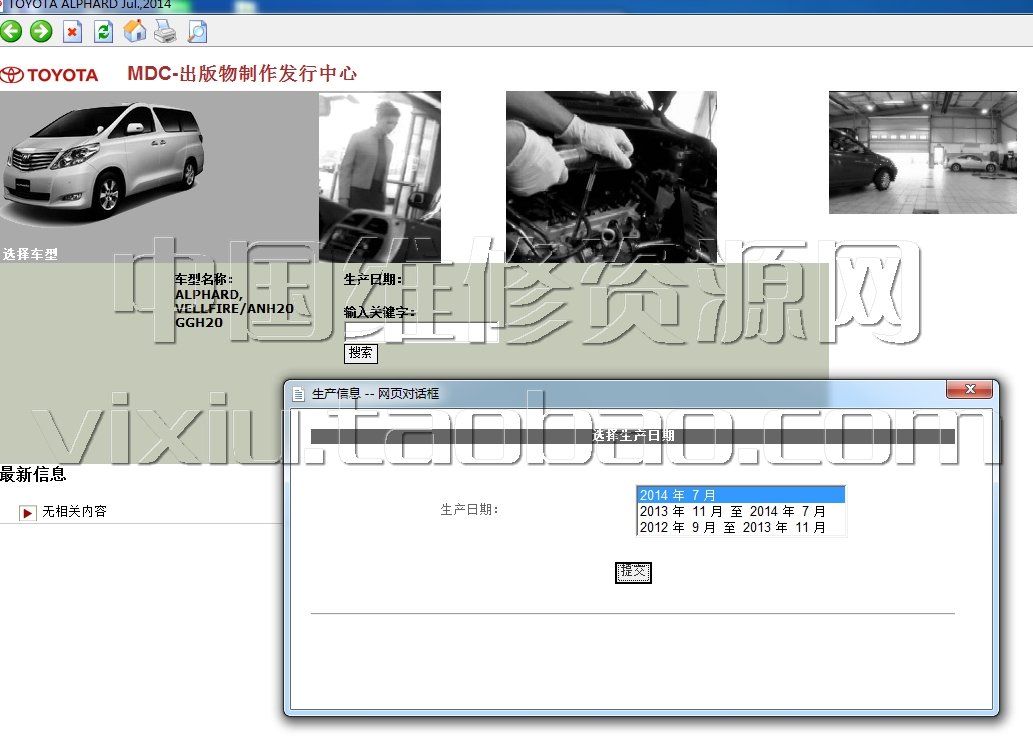Viewport: 1033px width, 739px height.
Task: Open the engine repair photo
Action: tap(611, 177)
